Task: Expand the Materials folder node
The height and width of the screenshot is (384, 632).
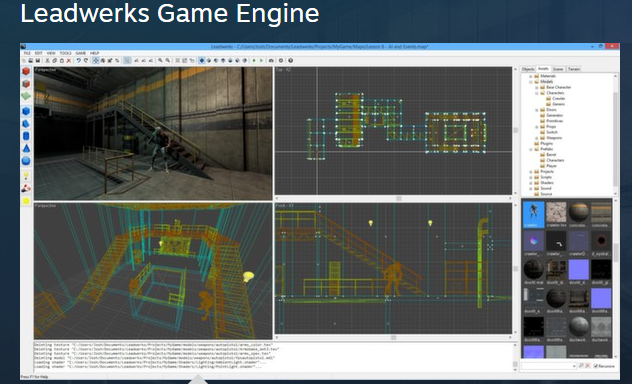Action: (531, 76)
